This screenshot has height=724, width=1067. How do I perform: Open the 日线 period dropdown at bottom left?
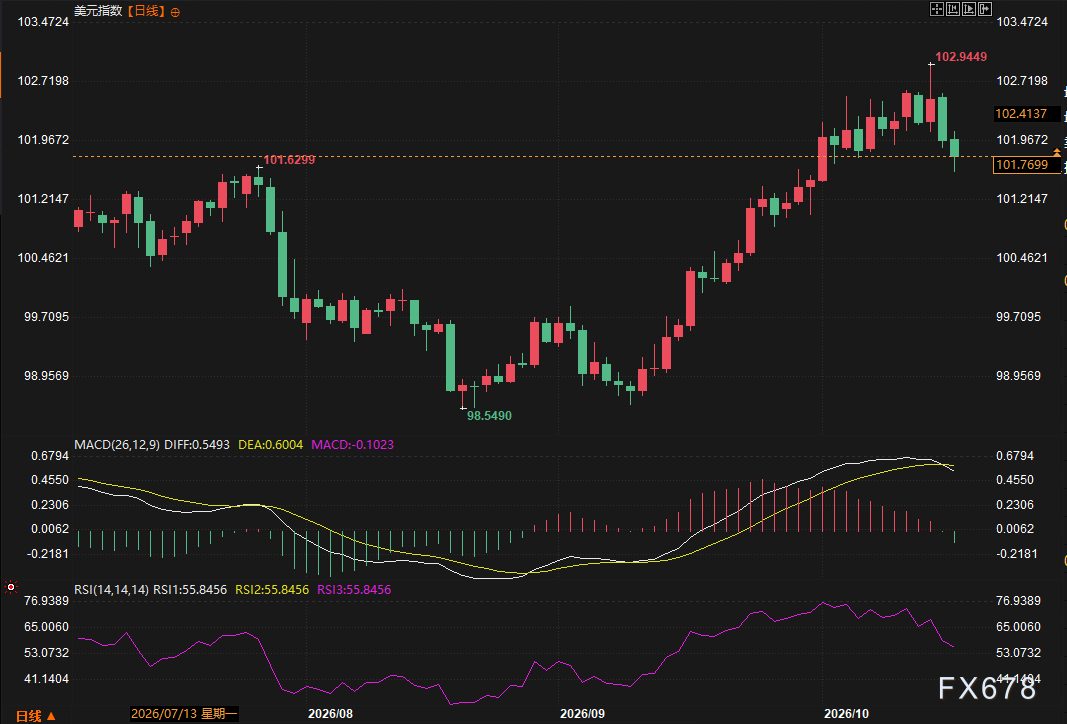pyautogui.click(x=36, y=715)
